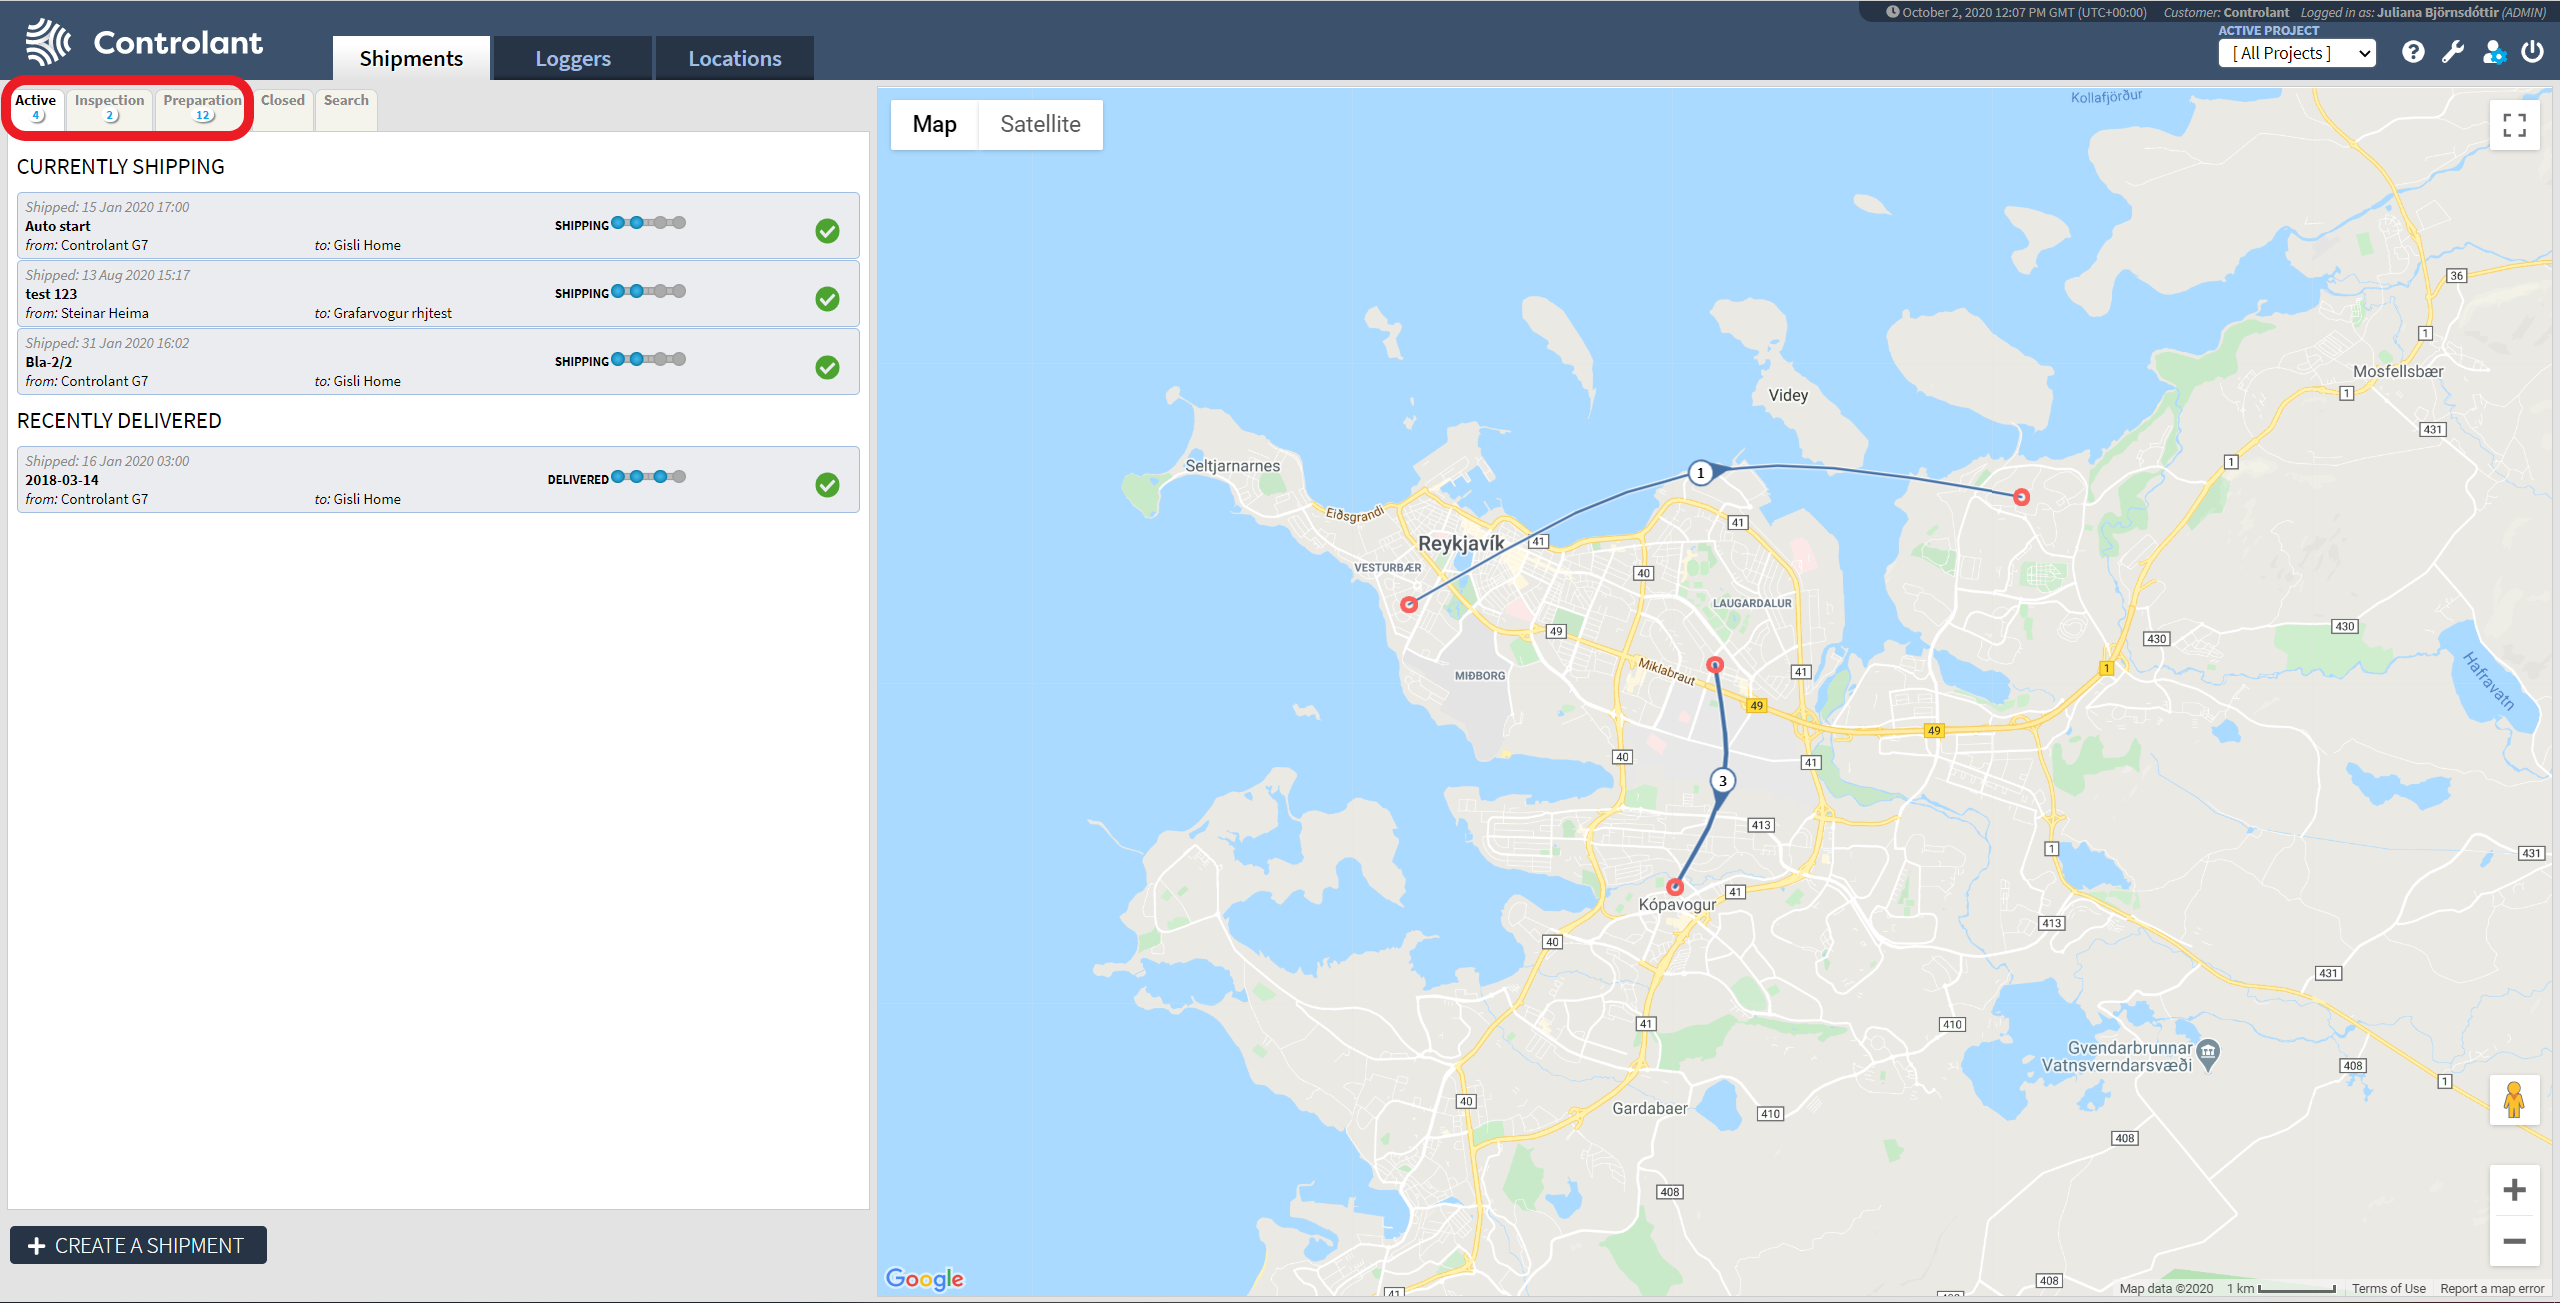The image size is (2560, 1303).
Task: Click Recently Delivered heading
Action: pyautogui.click(x=119, y=421)
